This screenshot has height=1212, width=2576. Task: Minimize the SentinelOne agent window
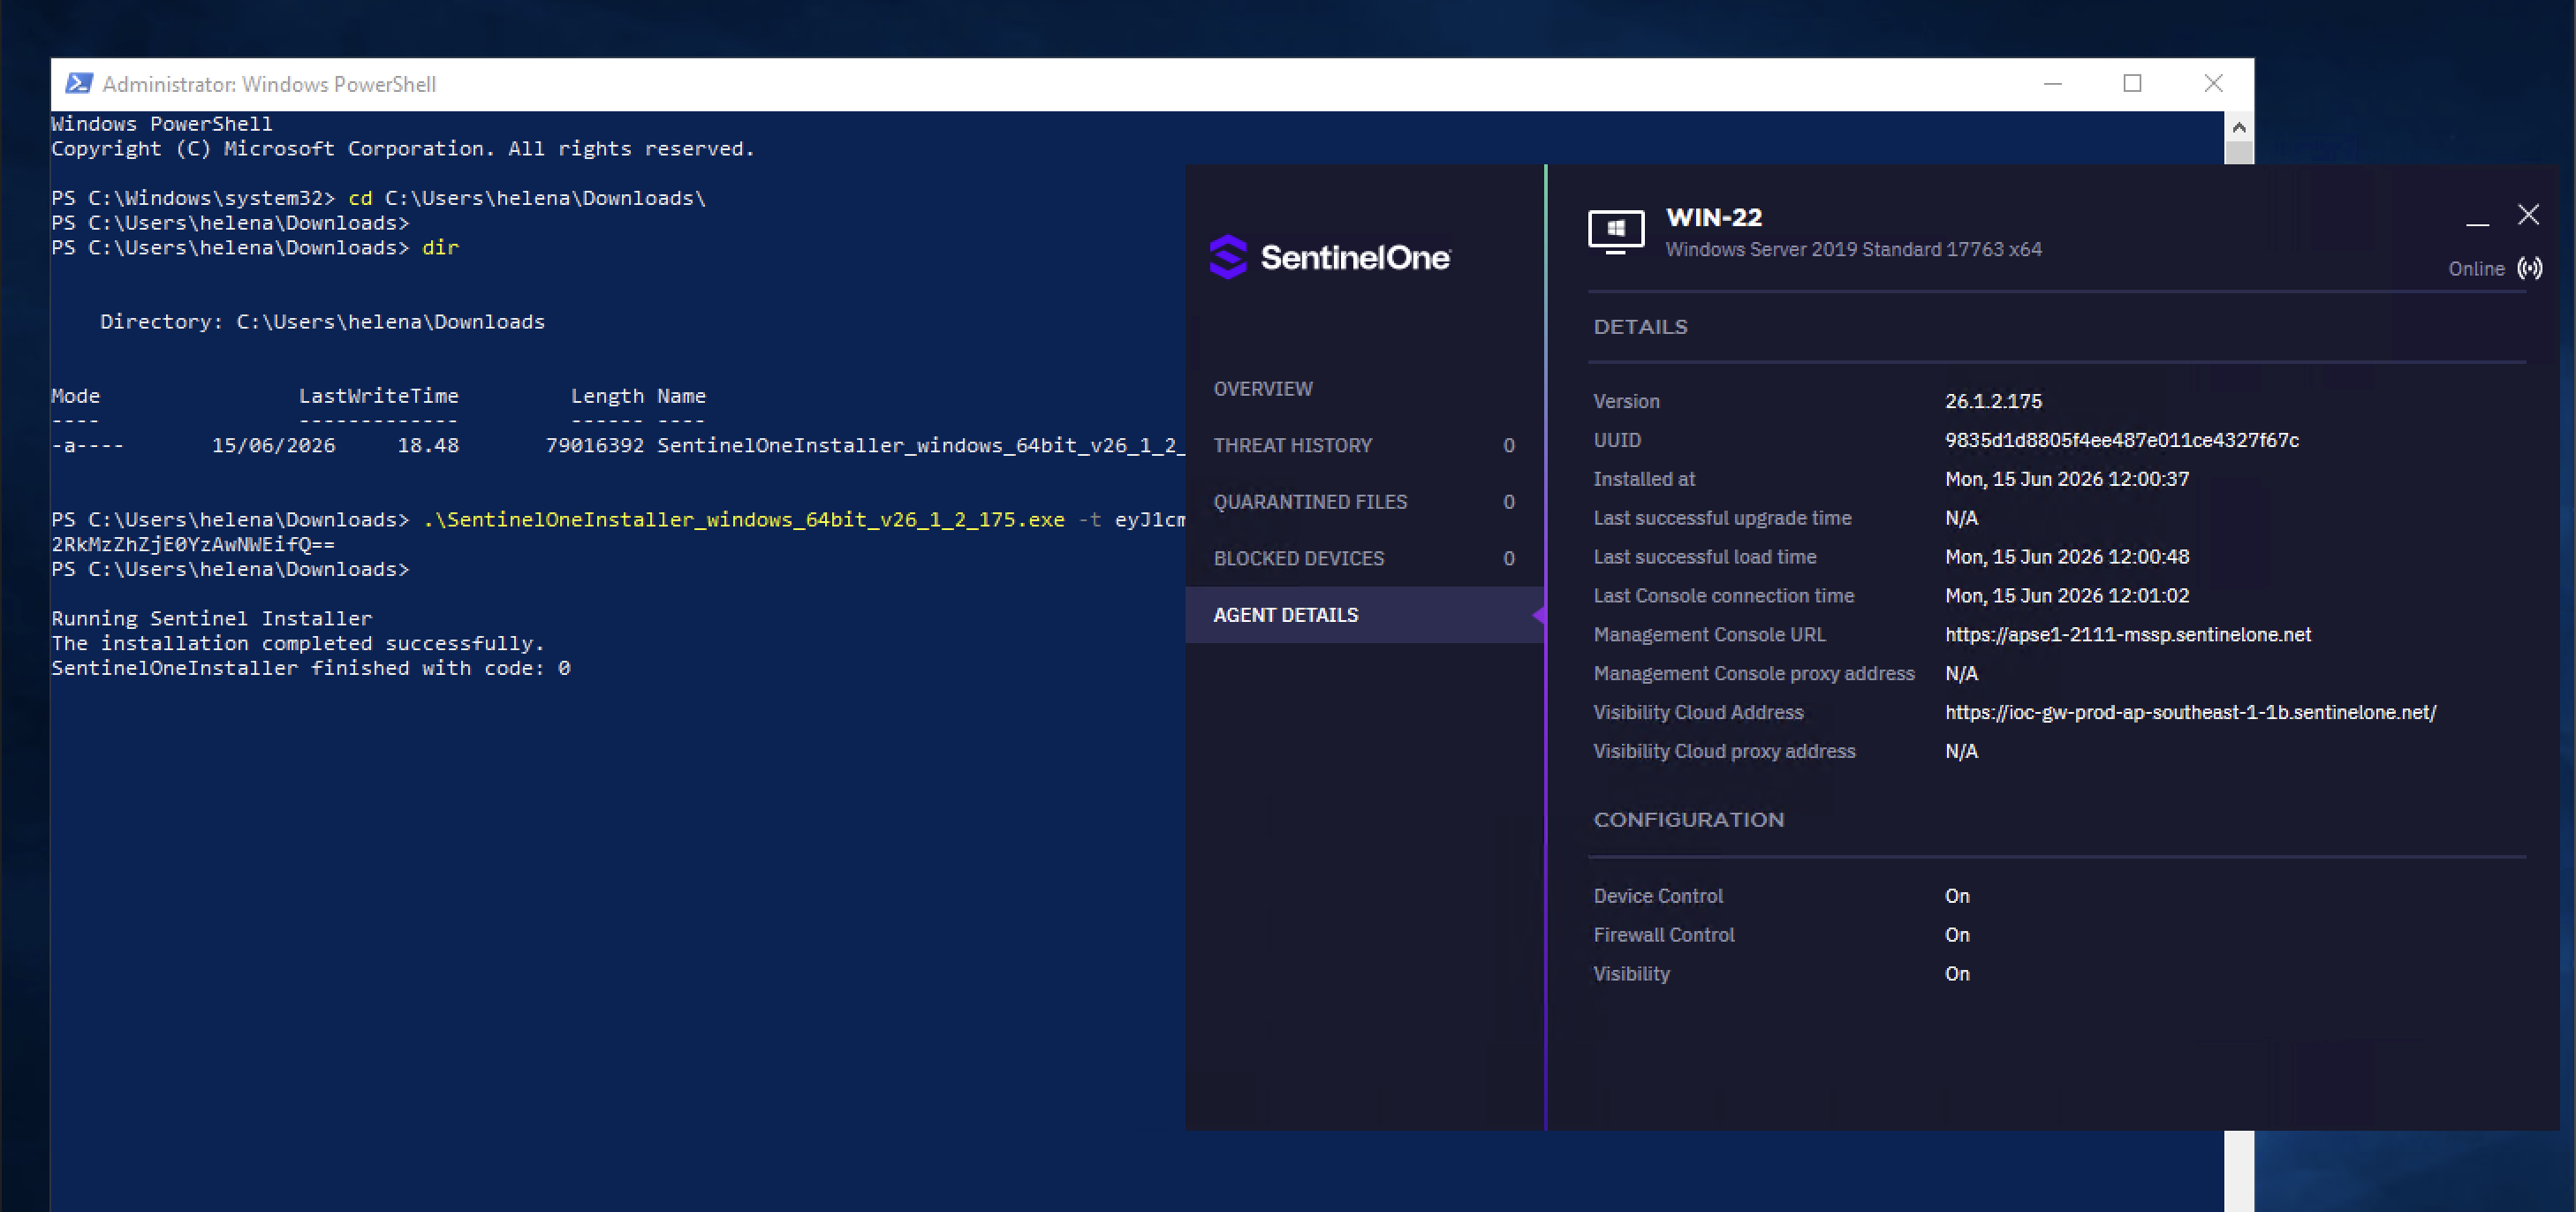click(x=2476, y=217)
